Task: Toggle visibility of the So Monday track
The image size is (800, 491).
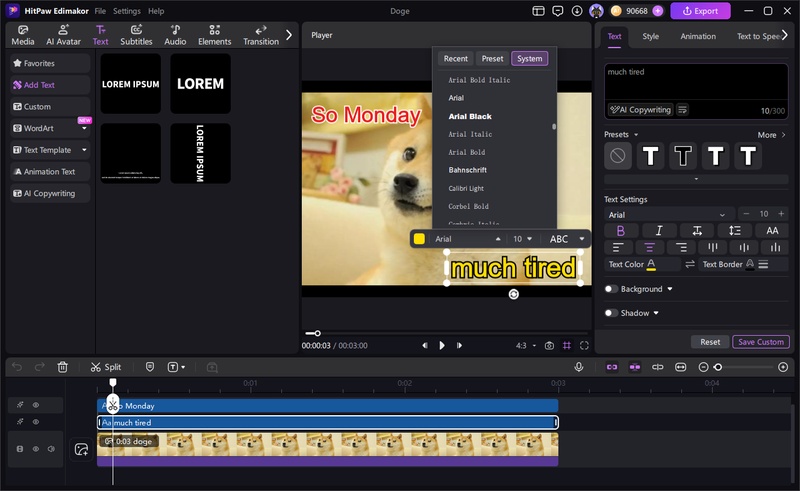Action: tap(36, 405)
